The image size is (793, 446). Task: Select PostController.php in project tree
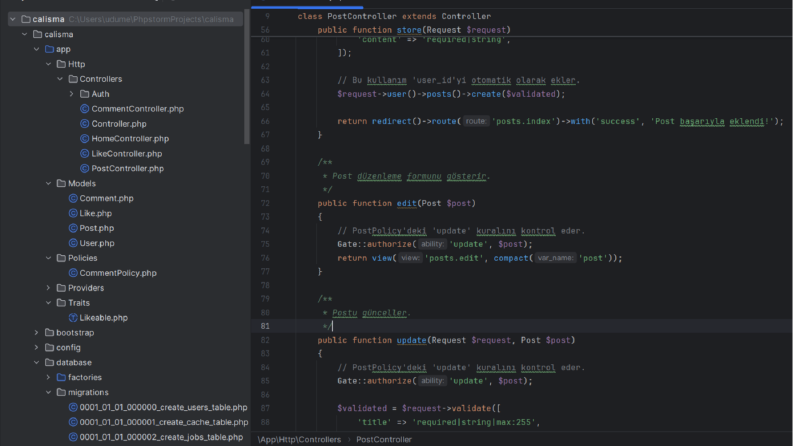pos(127,168)
